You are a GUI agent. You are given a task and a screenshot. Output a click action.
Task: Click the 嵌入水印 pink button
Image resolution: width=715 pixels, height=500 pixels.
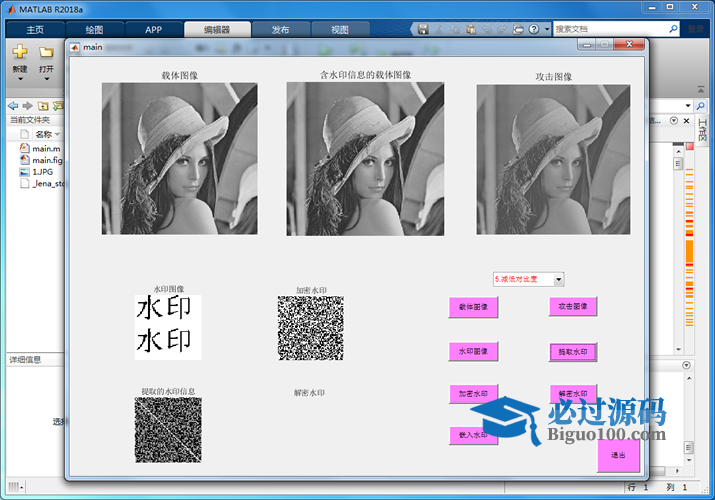473,435
